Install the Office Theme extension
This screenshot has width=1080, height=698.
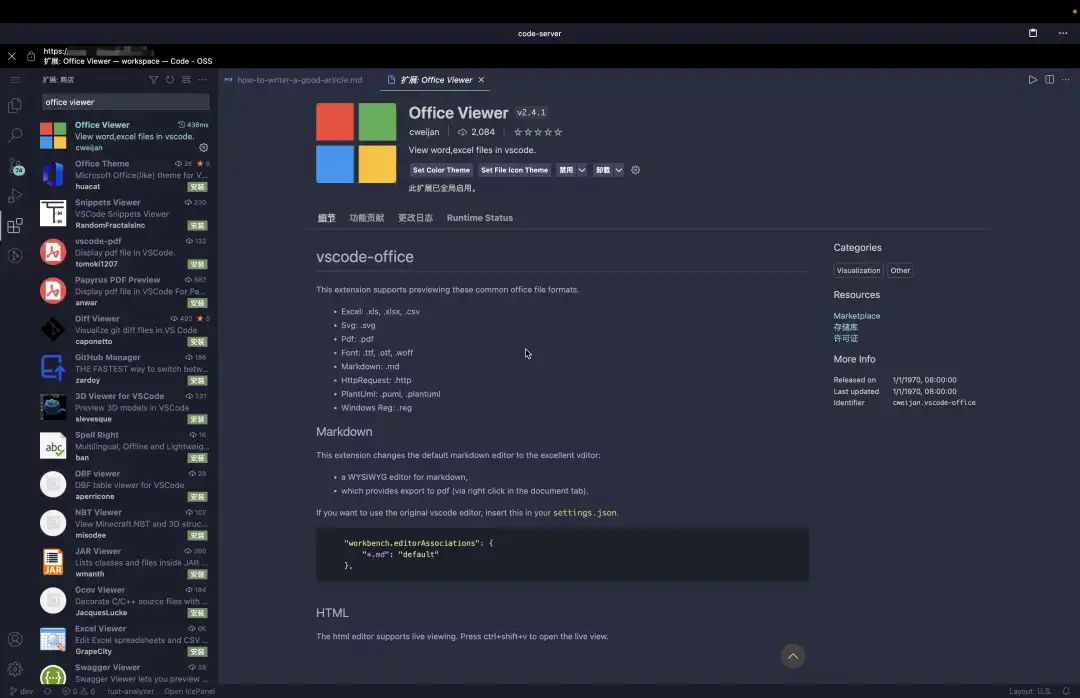198,187
